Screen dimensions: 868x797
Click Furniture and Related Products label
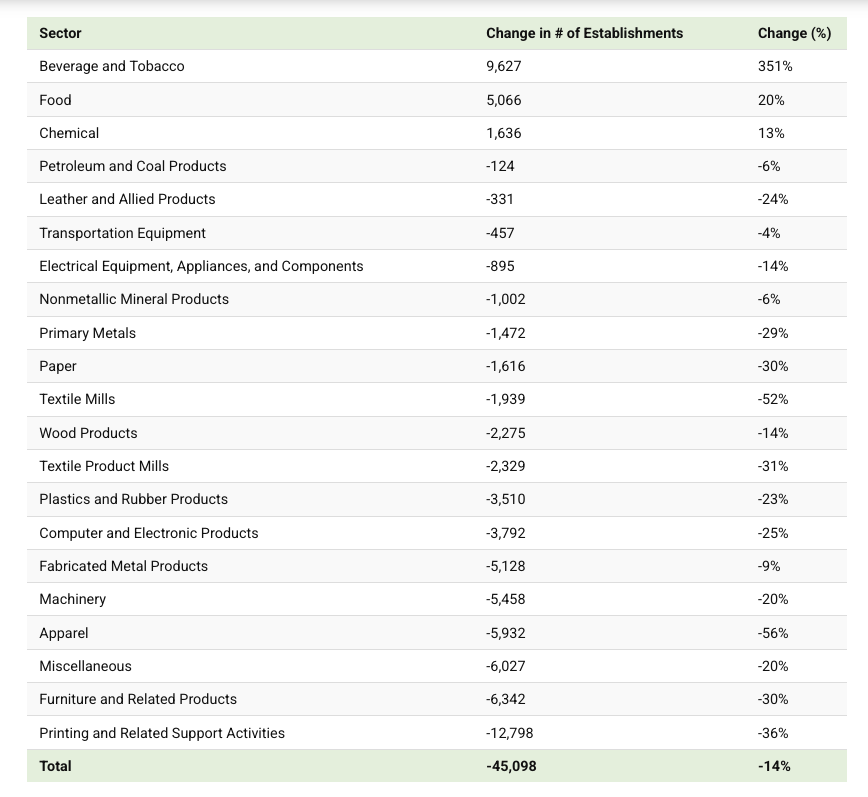click(x=138, y=699)
